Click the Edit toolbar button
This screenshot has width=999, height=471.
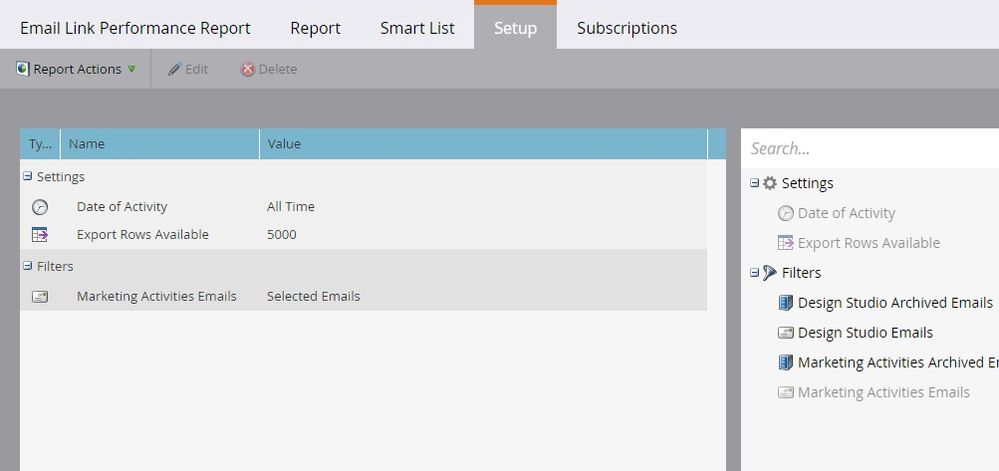[x=188, y=69]
